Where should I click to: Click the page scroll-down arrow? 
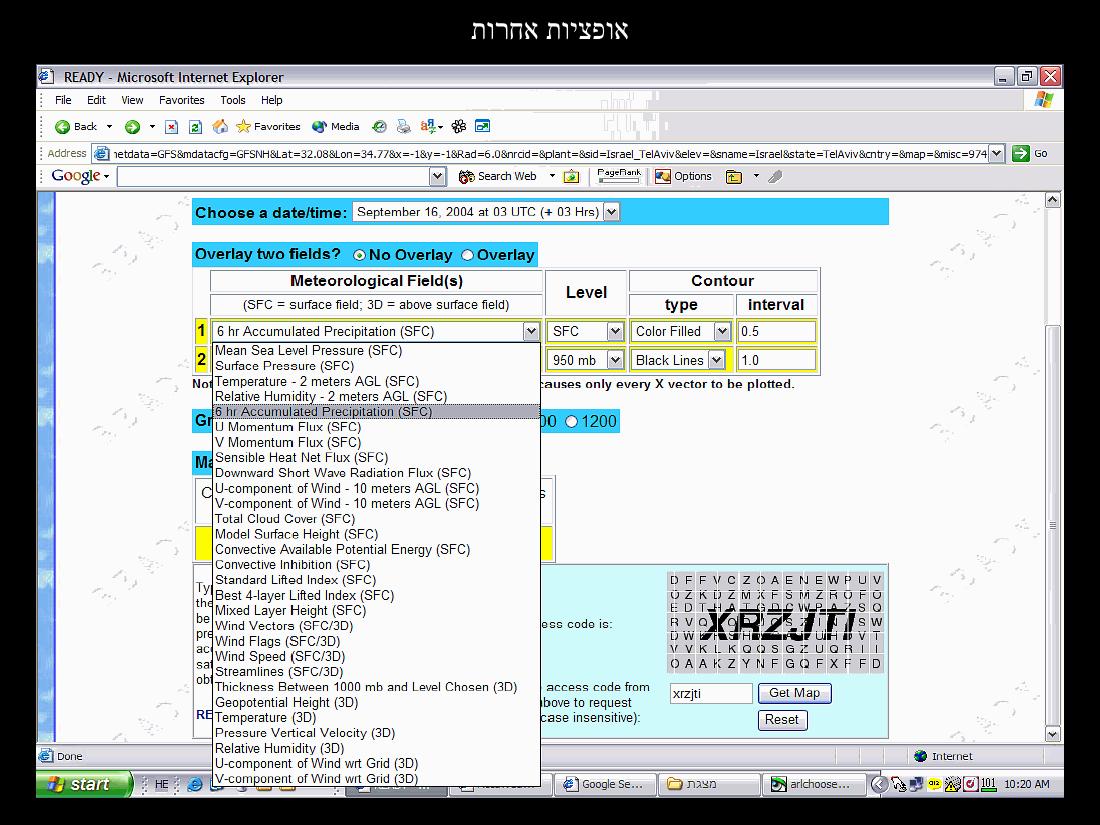click(x=1052, y=735)
